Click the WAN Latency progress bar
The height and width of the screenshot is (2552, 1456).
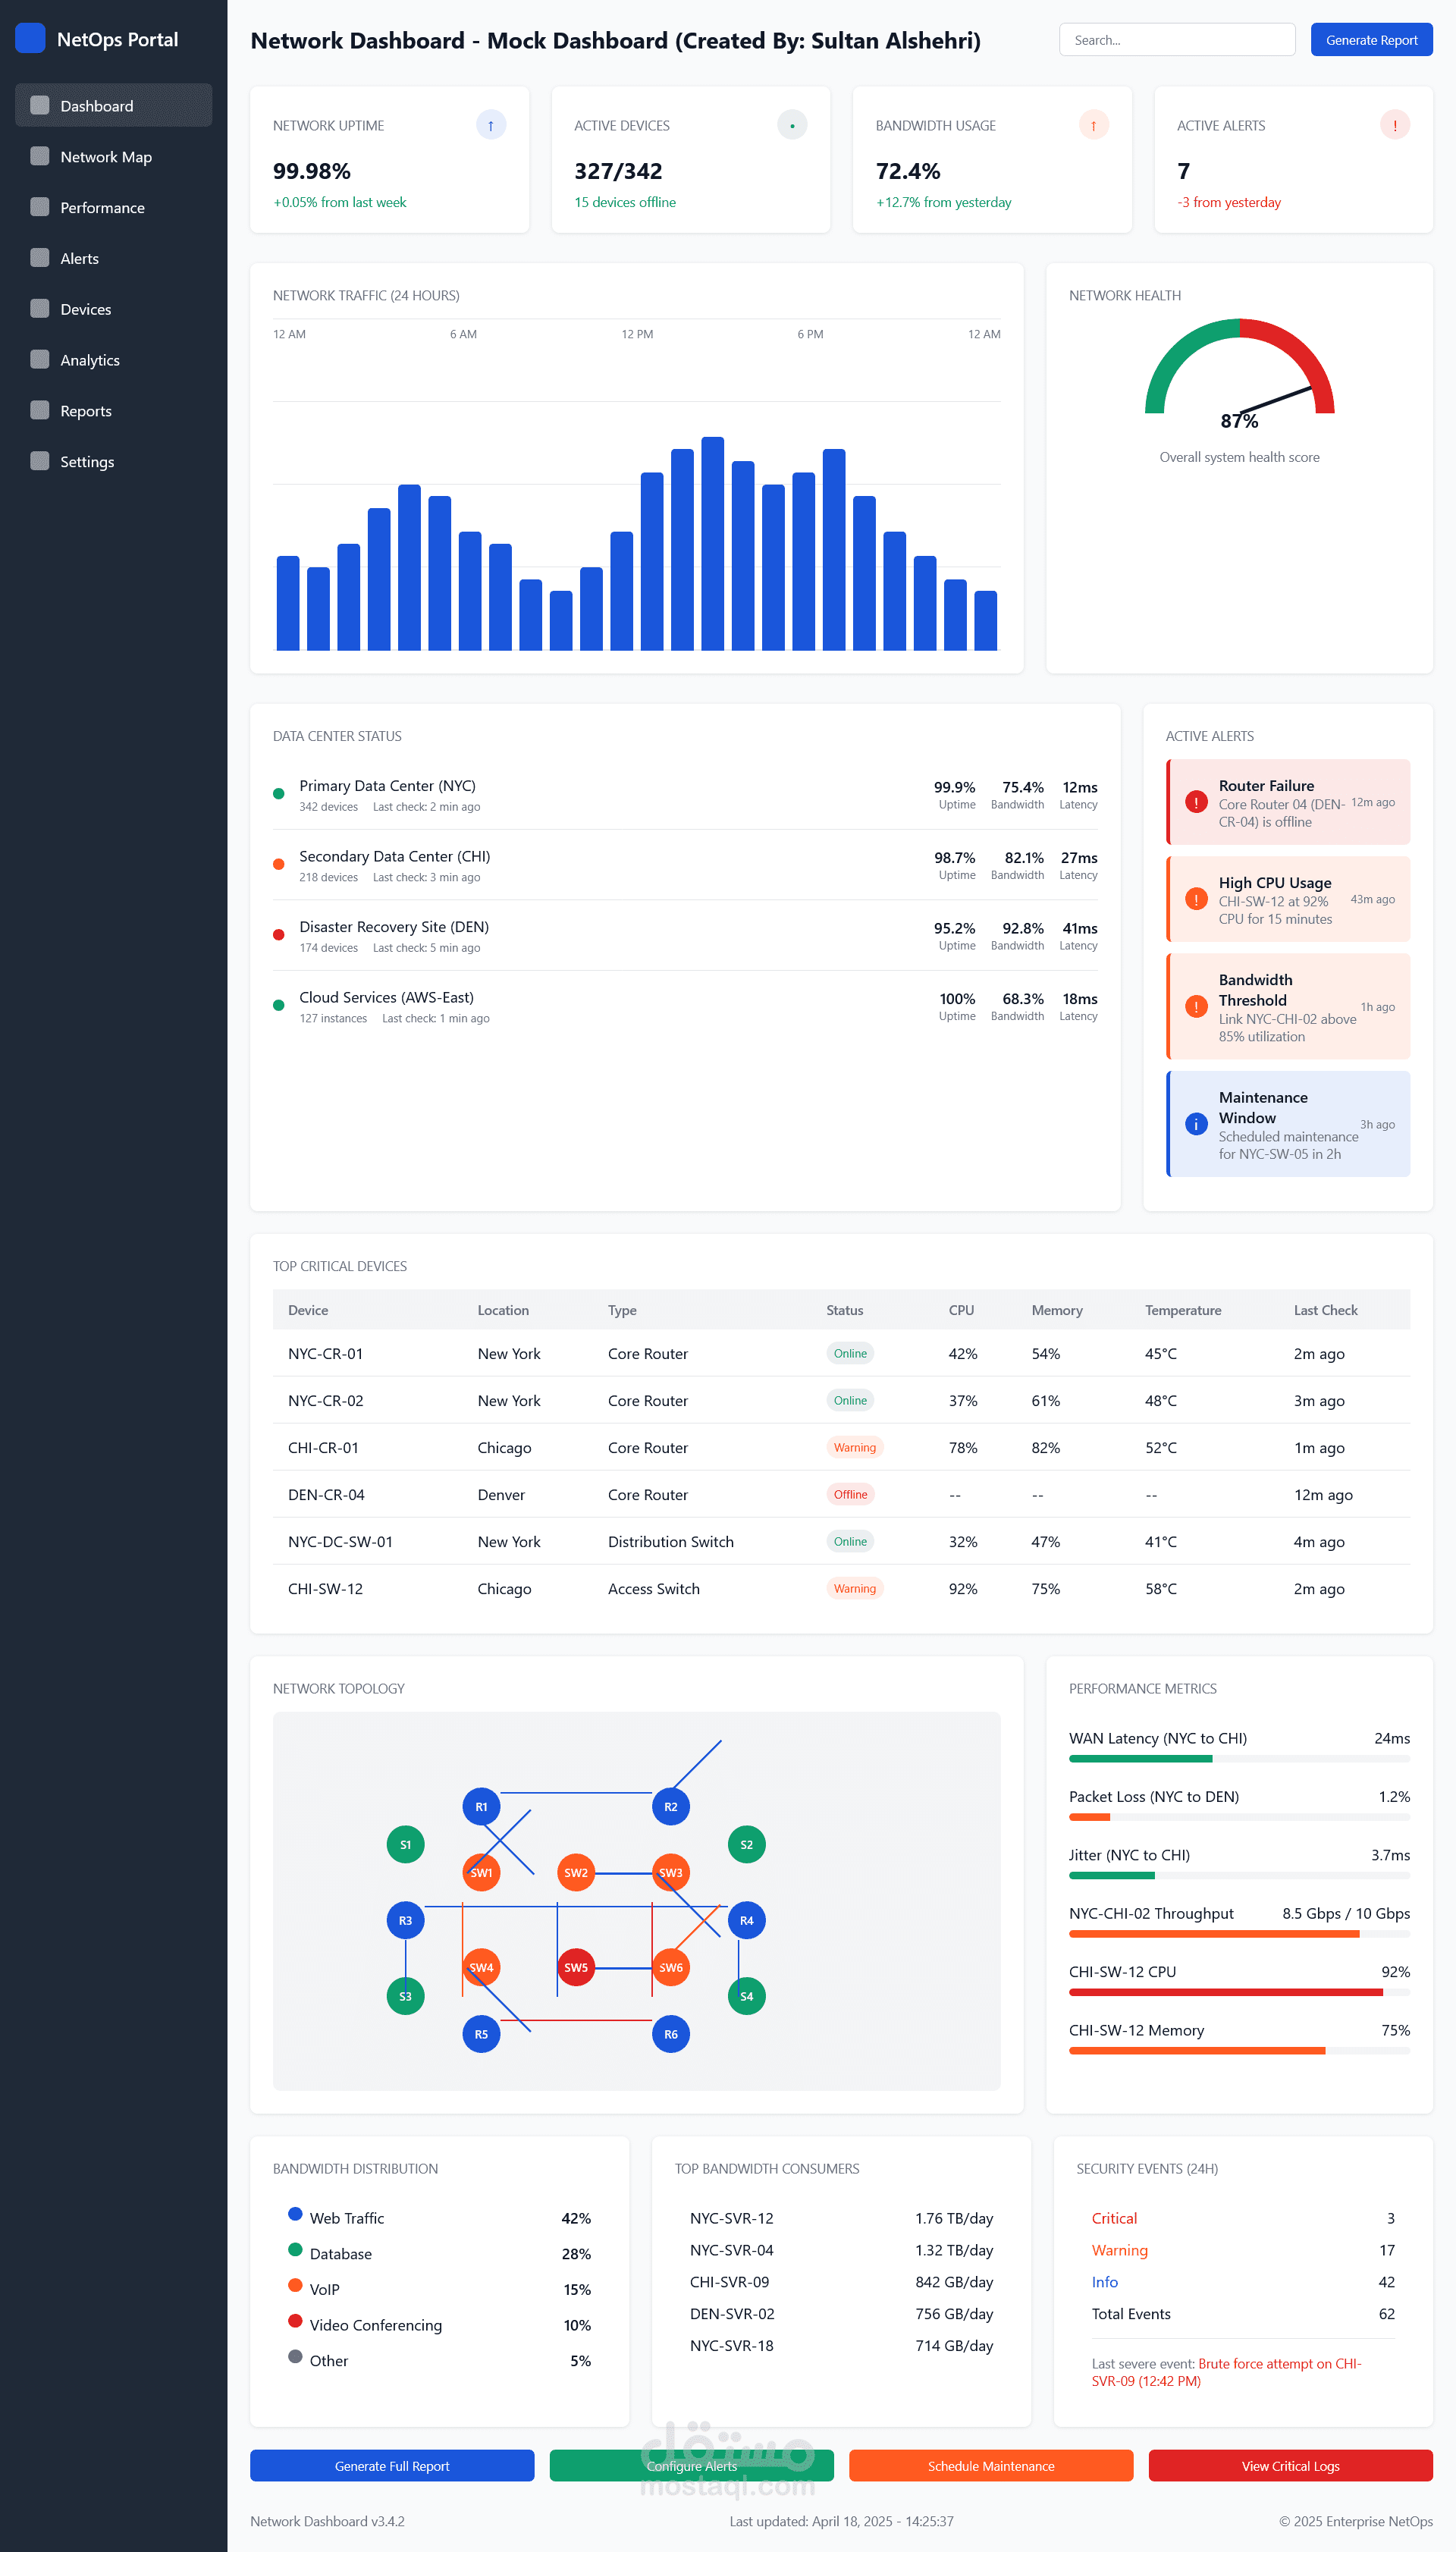click(1239, 1758)
